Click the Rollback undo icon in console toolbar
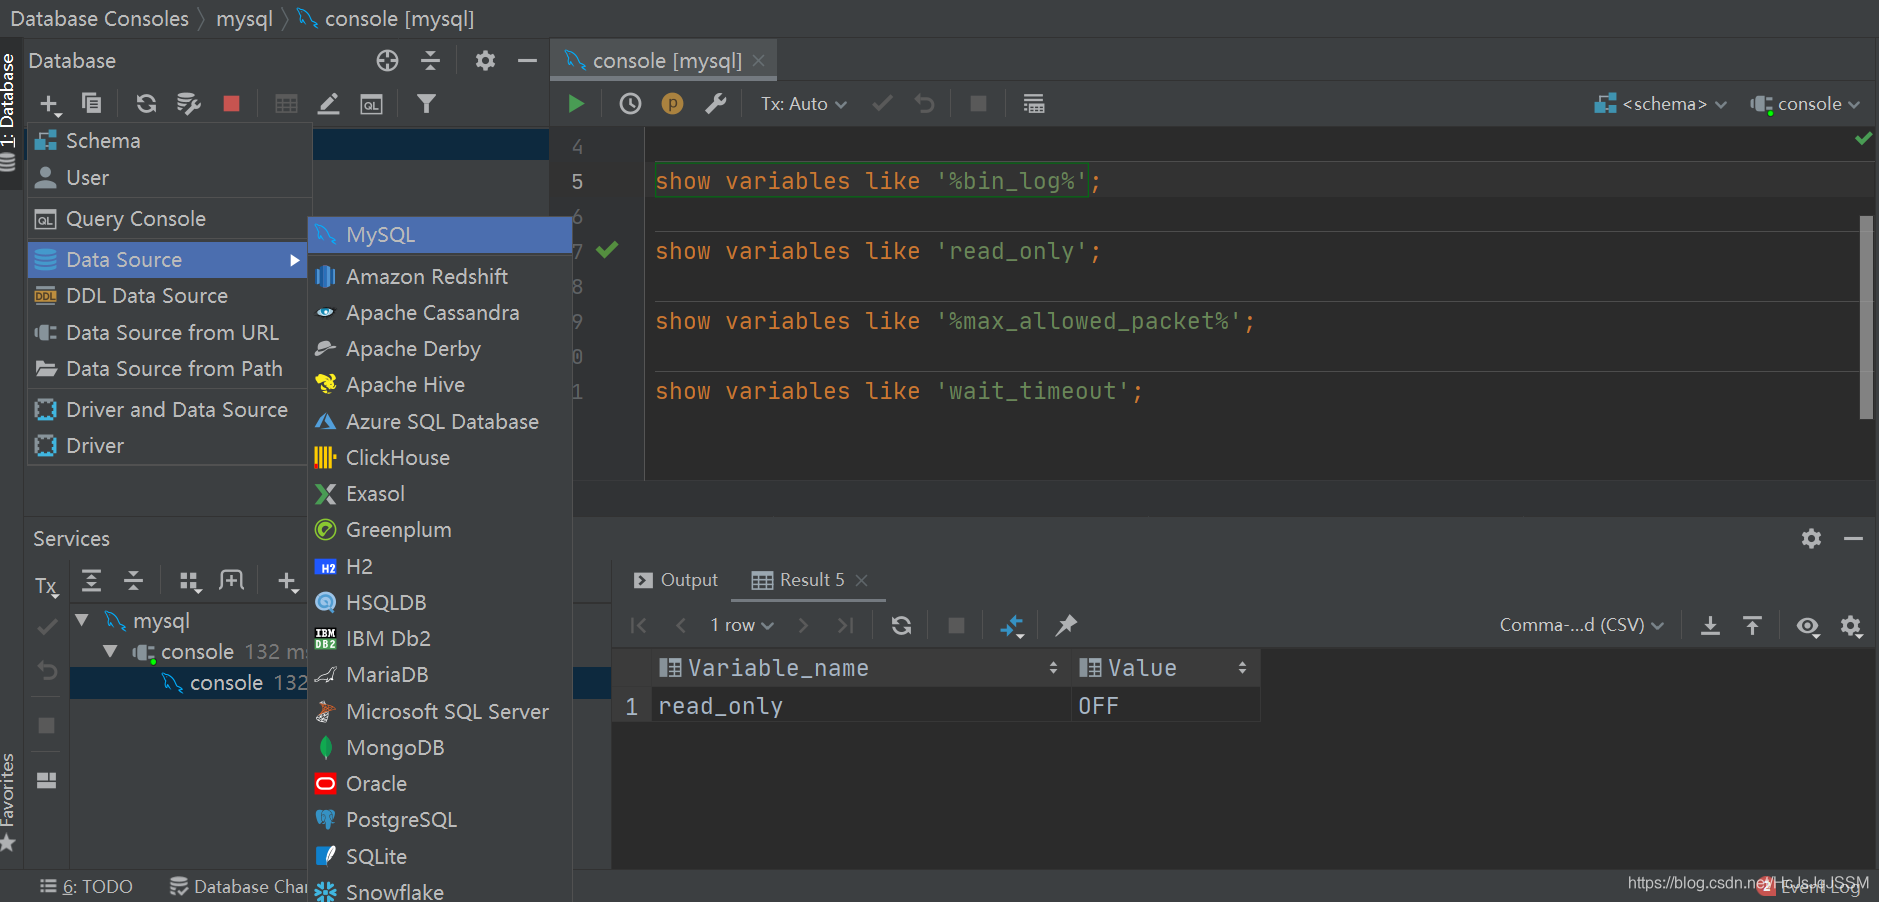 pos(925,103)
